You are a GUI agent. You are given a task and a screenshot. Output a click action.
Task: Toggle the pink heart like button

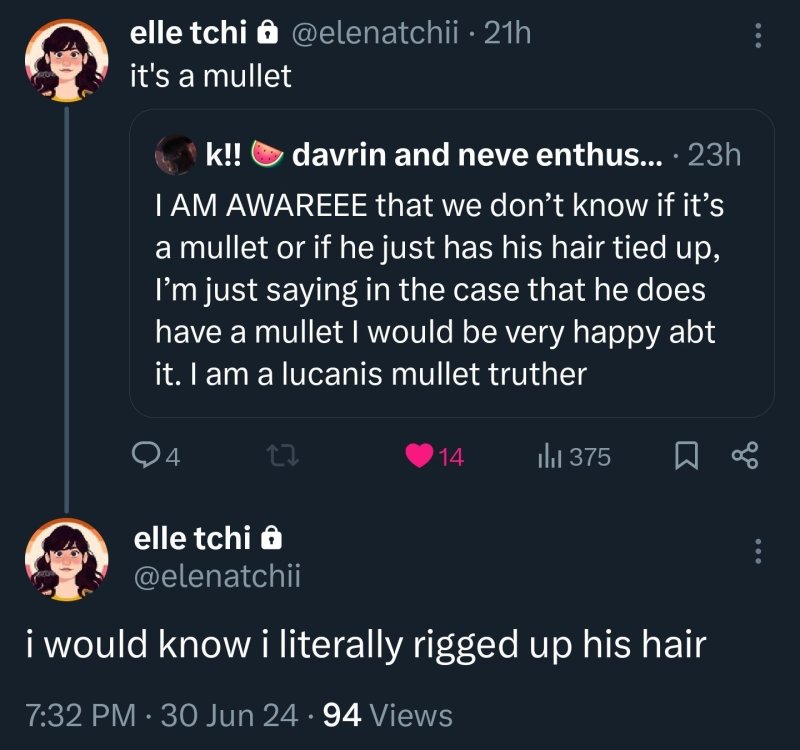[420, 457]
